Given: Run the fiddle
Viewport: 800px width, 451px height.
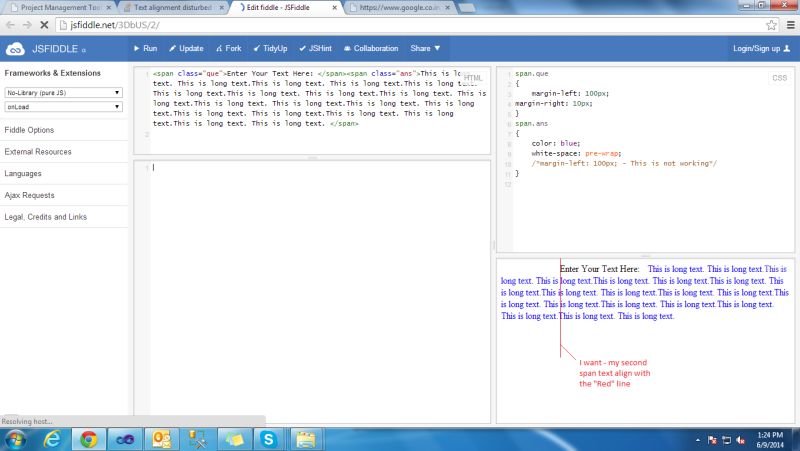Looking at the screenshot, I should (145, 48).
